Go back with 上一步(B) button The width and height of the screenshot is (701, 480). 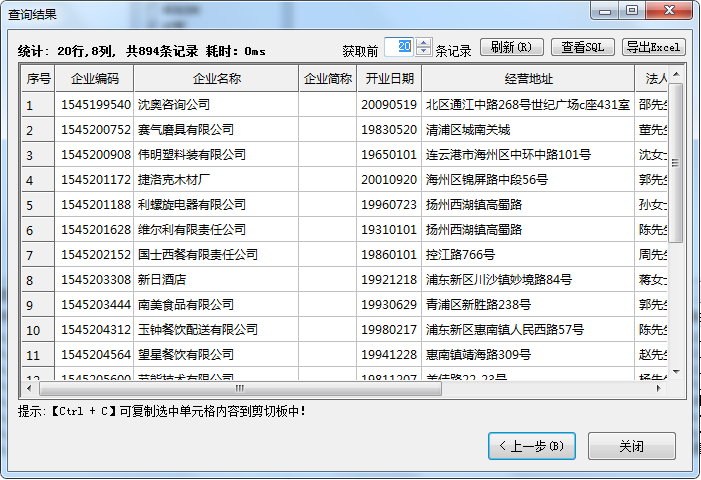pyautogui.click(x=531, y=446)
